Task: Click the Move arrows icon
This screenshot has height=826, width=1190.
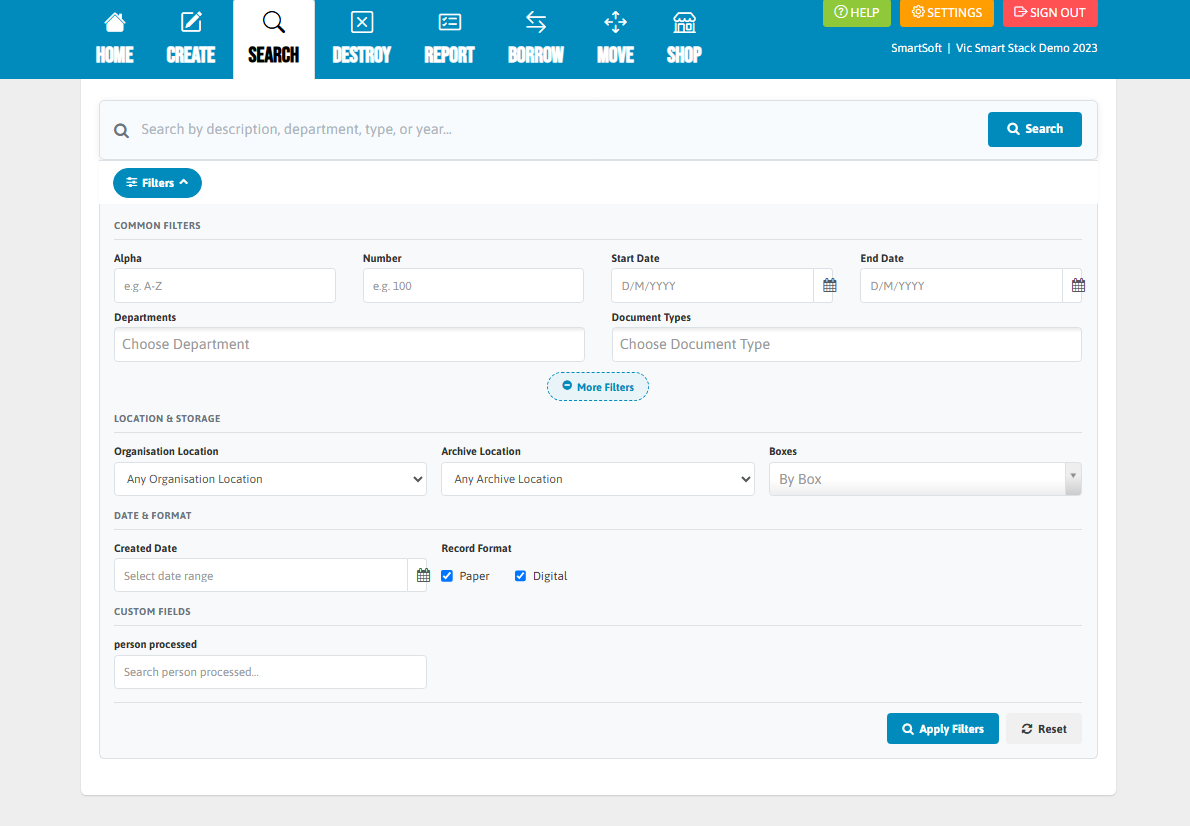Action: click(x=615, y=23)
